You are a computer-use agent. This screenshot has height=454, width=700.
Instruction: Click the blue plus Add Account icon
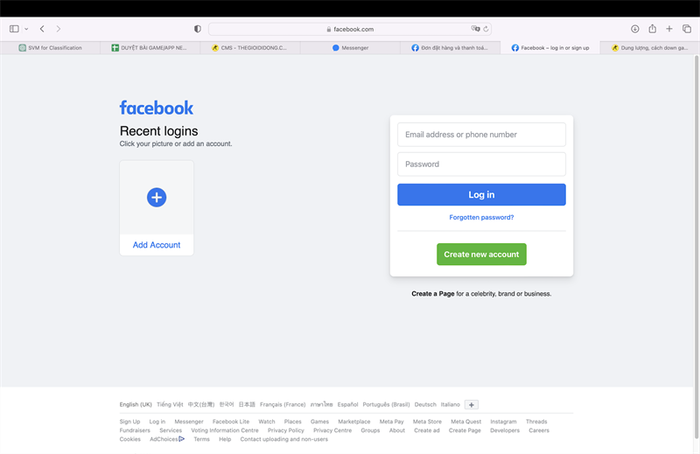click(157, 197)
